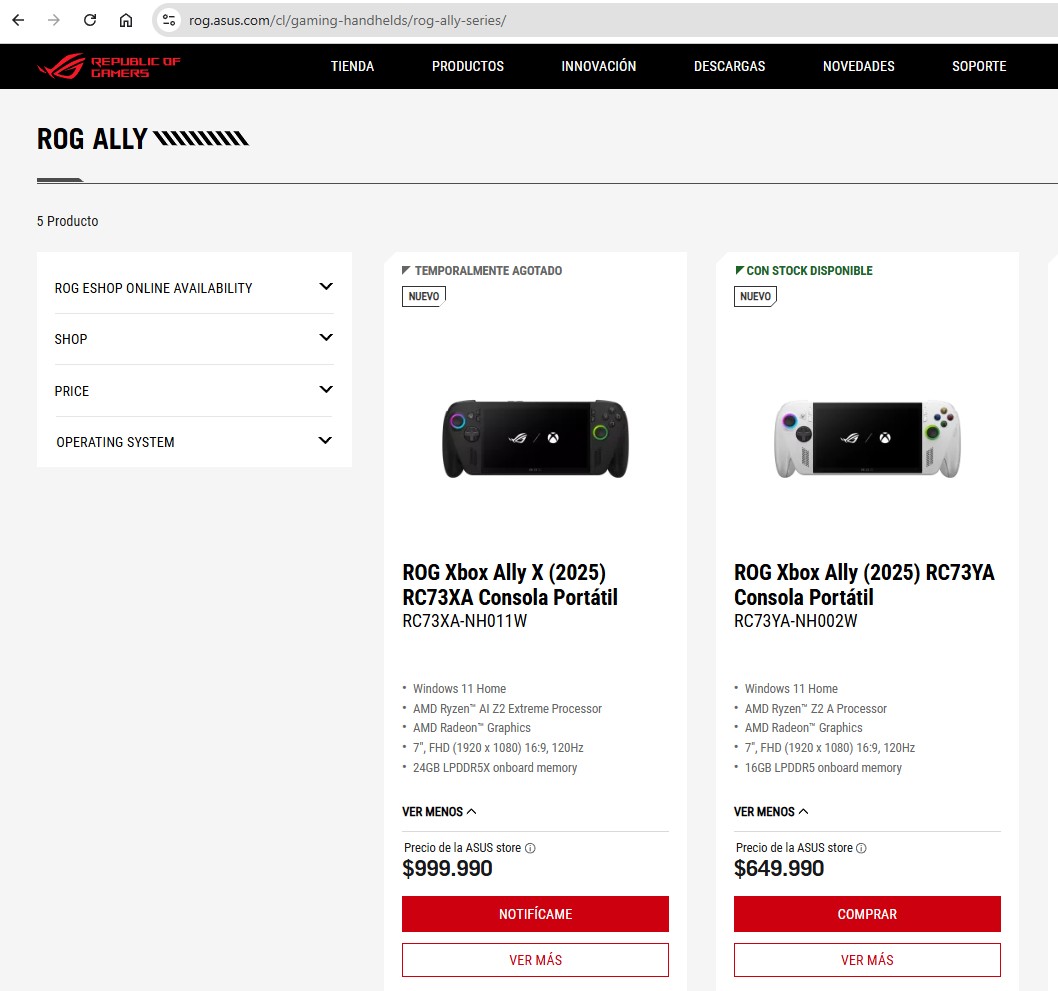The height and width of the screenshot is (991, 1058).
Task: Open site information icon in the address bar
Action: [169, 20]
